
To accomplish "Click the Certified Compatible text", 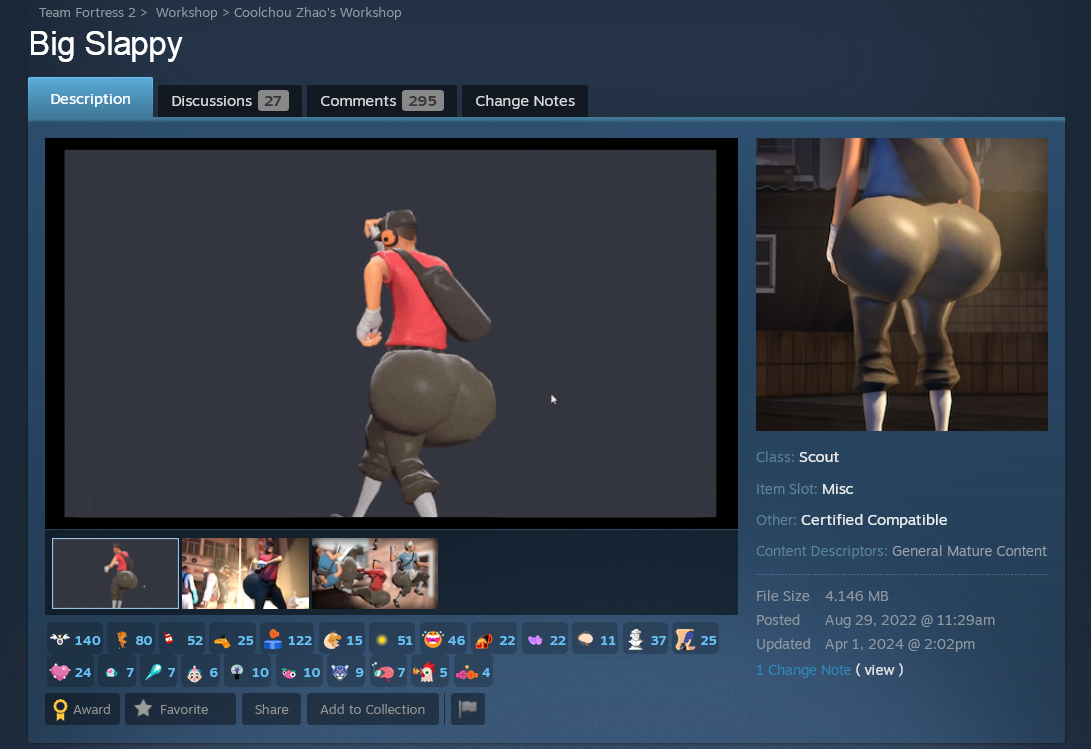I will click(x=874, y=520).
